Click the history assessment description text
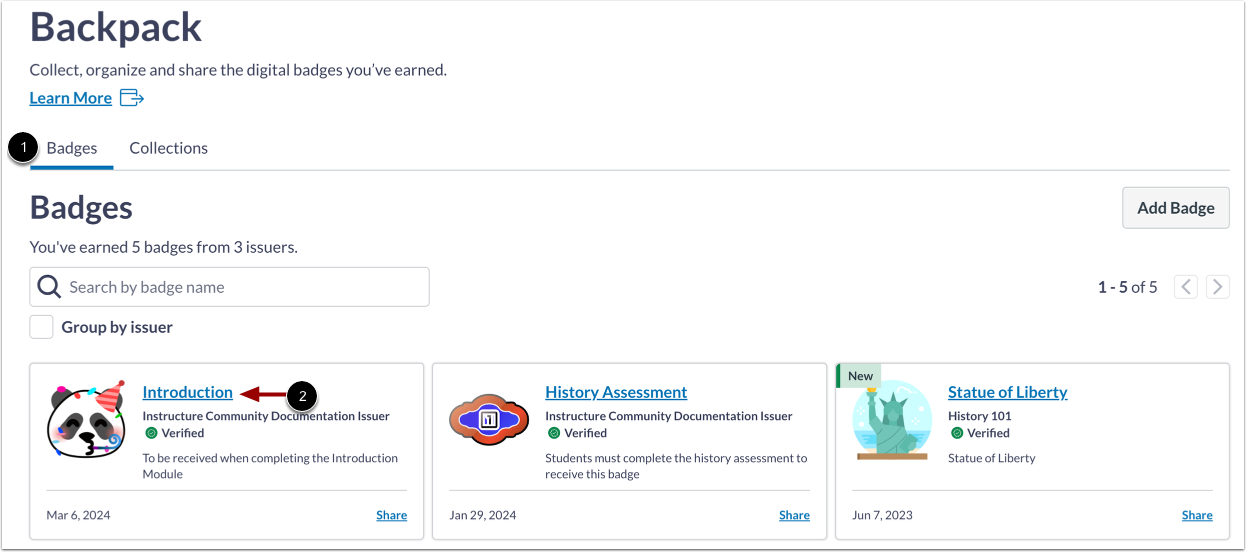Screen dimensions: 1246x552 coord(676,466)
